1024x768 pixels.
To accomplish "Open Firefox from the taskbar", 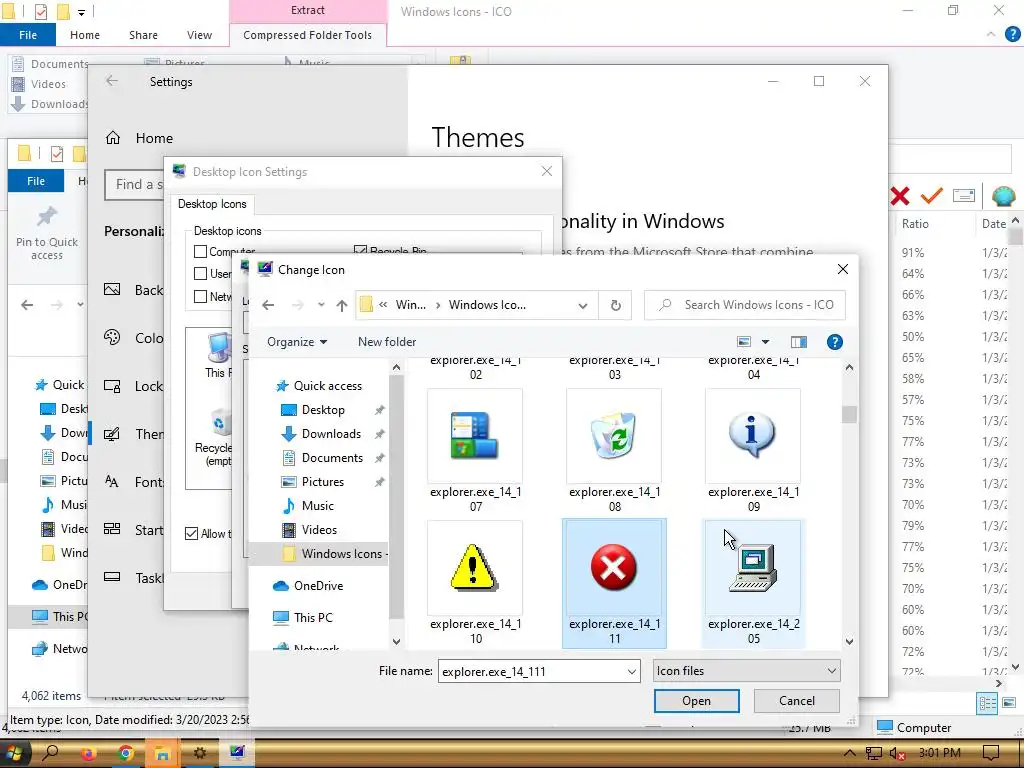I will (88, 753).
